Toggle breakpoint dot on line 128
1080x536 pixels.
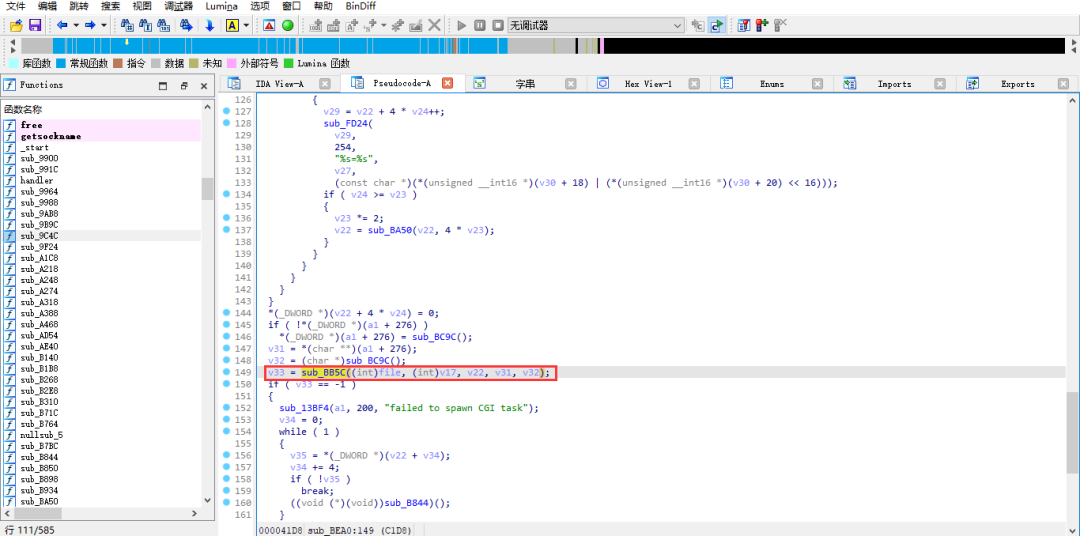227,123
